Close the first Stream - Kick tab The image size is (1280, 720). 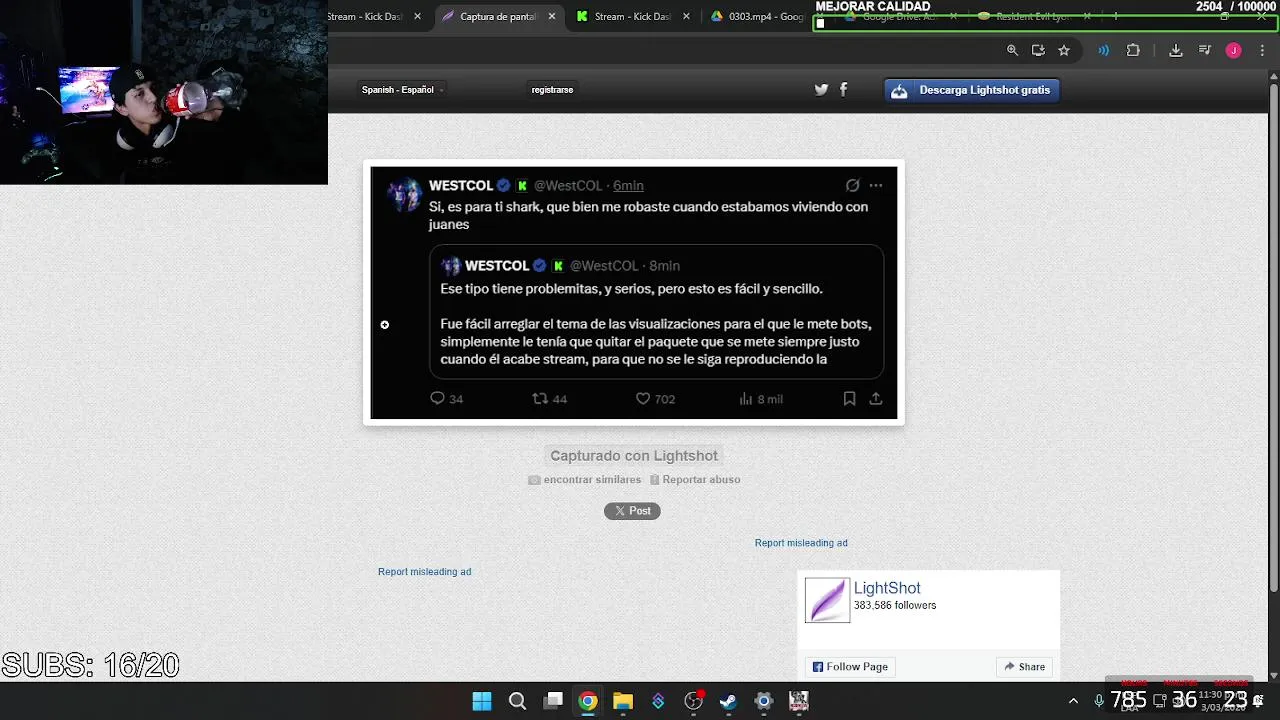(x=418, y=17)
